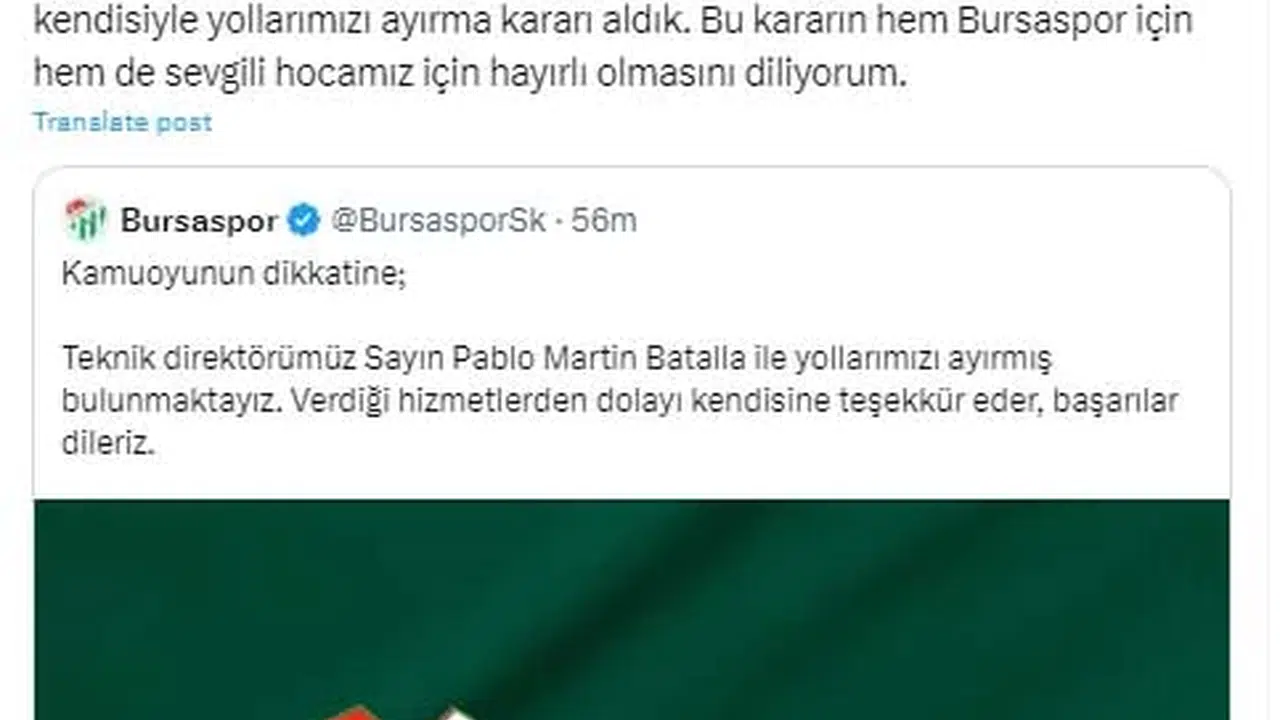Viewport: 1280px width, 720px height.
Task: Click the line "hem de sevgili hocamız için"
Action: click(x=470, y=73)
